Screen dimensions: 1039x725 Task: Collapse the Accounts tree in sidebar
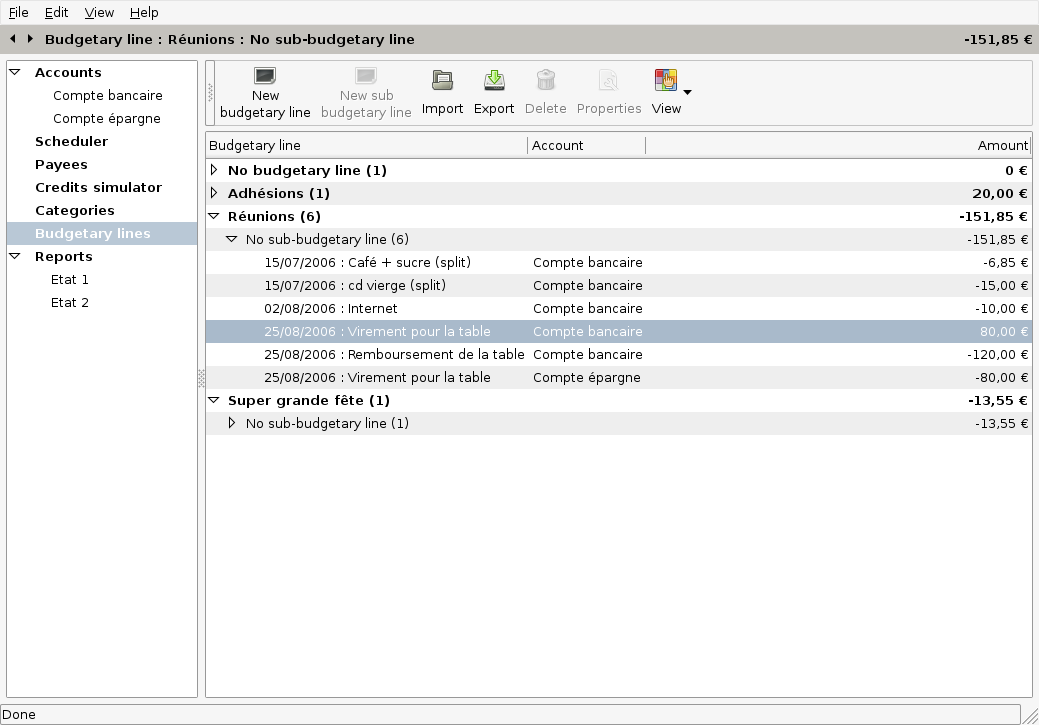(15, 73)
